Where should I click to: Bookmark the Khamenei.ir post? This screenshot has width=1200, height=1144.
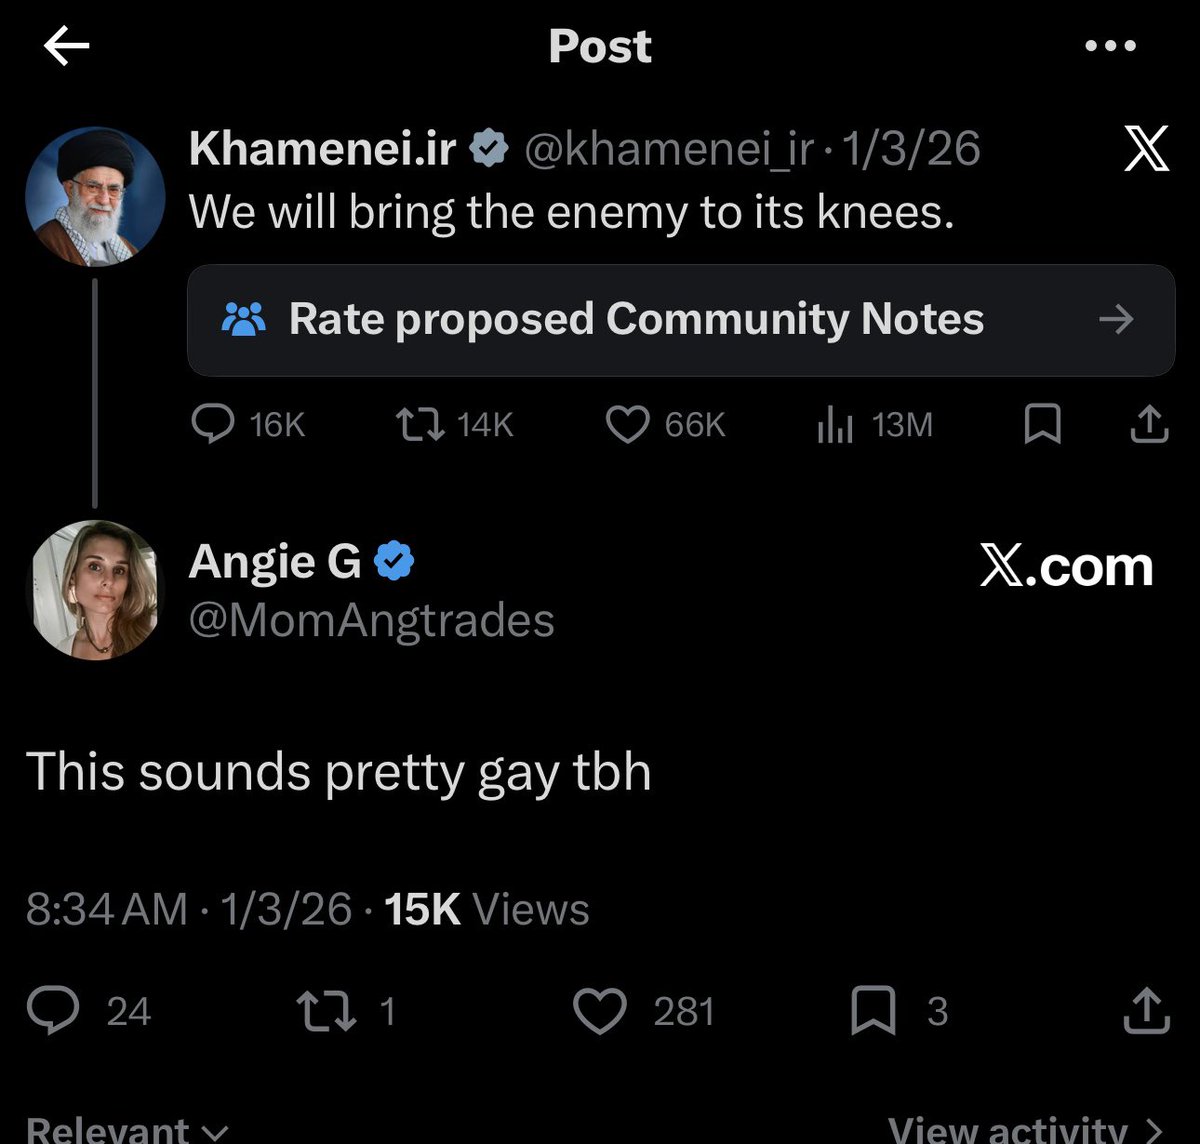tap(1043, 425)
